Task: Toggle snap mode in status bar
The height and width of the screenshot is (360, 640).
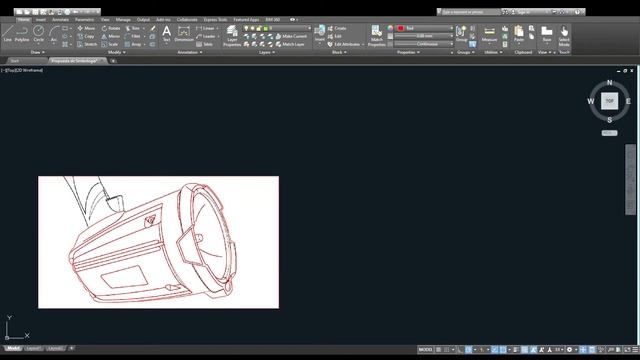Action: [x=447, y=349]
